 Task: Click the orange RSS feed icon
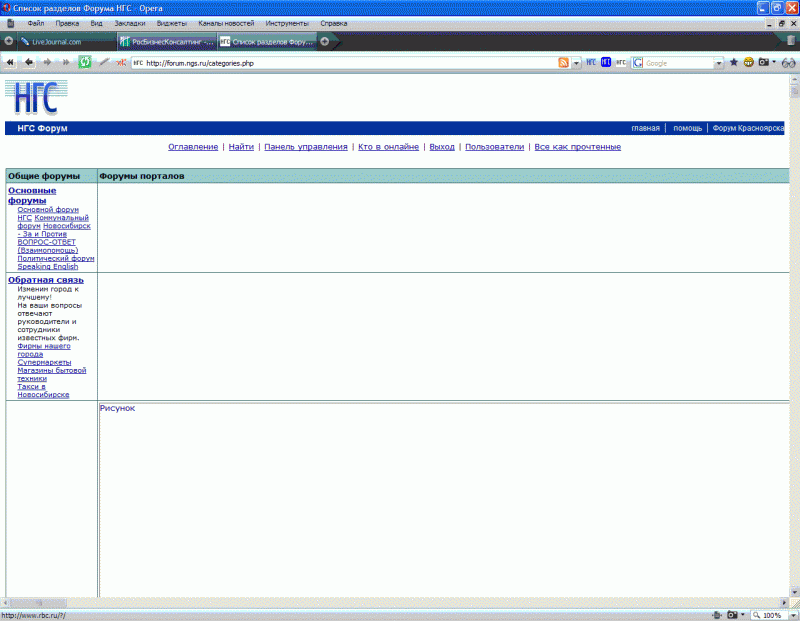[x=564, y=62]
